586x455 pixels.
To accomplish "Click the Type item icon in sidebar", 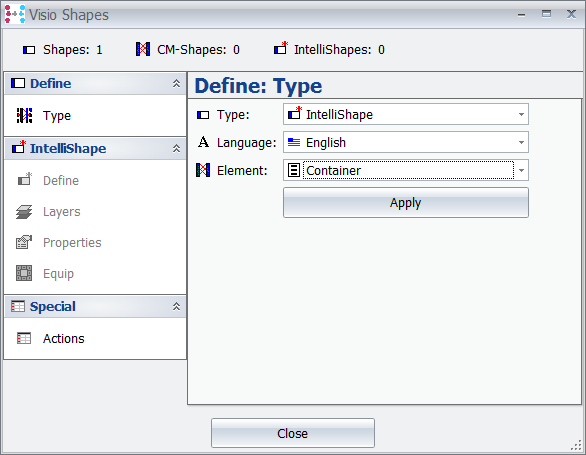I will tap(24, 116).
